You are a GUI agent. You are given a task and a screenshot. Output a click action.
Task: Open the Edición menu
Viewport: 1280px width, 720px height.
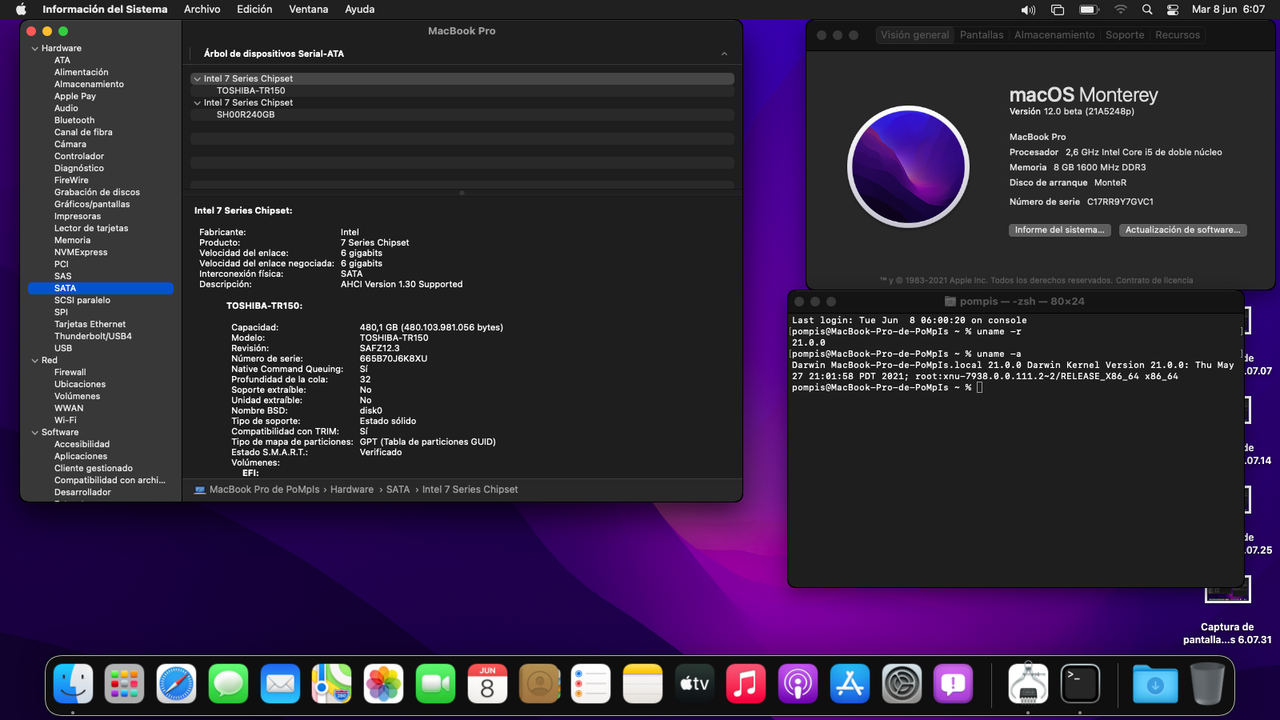254,9
